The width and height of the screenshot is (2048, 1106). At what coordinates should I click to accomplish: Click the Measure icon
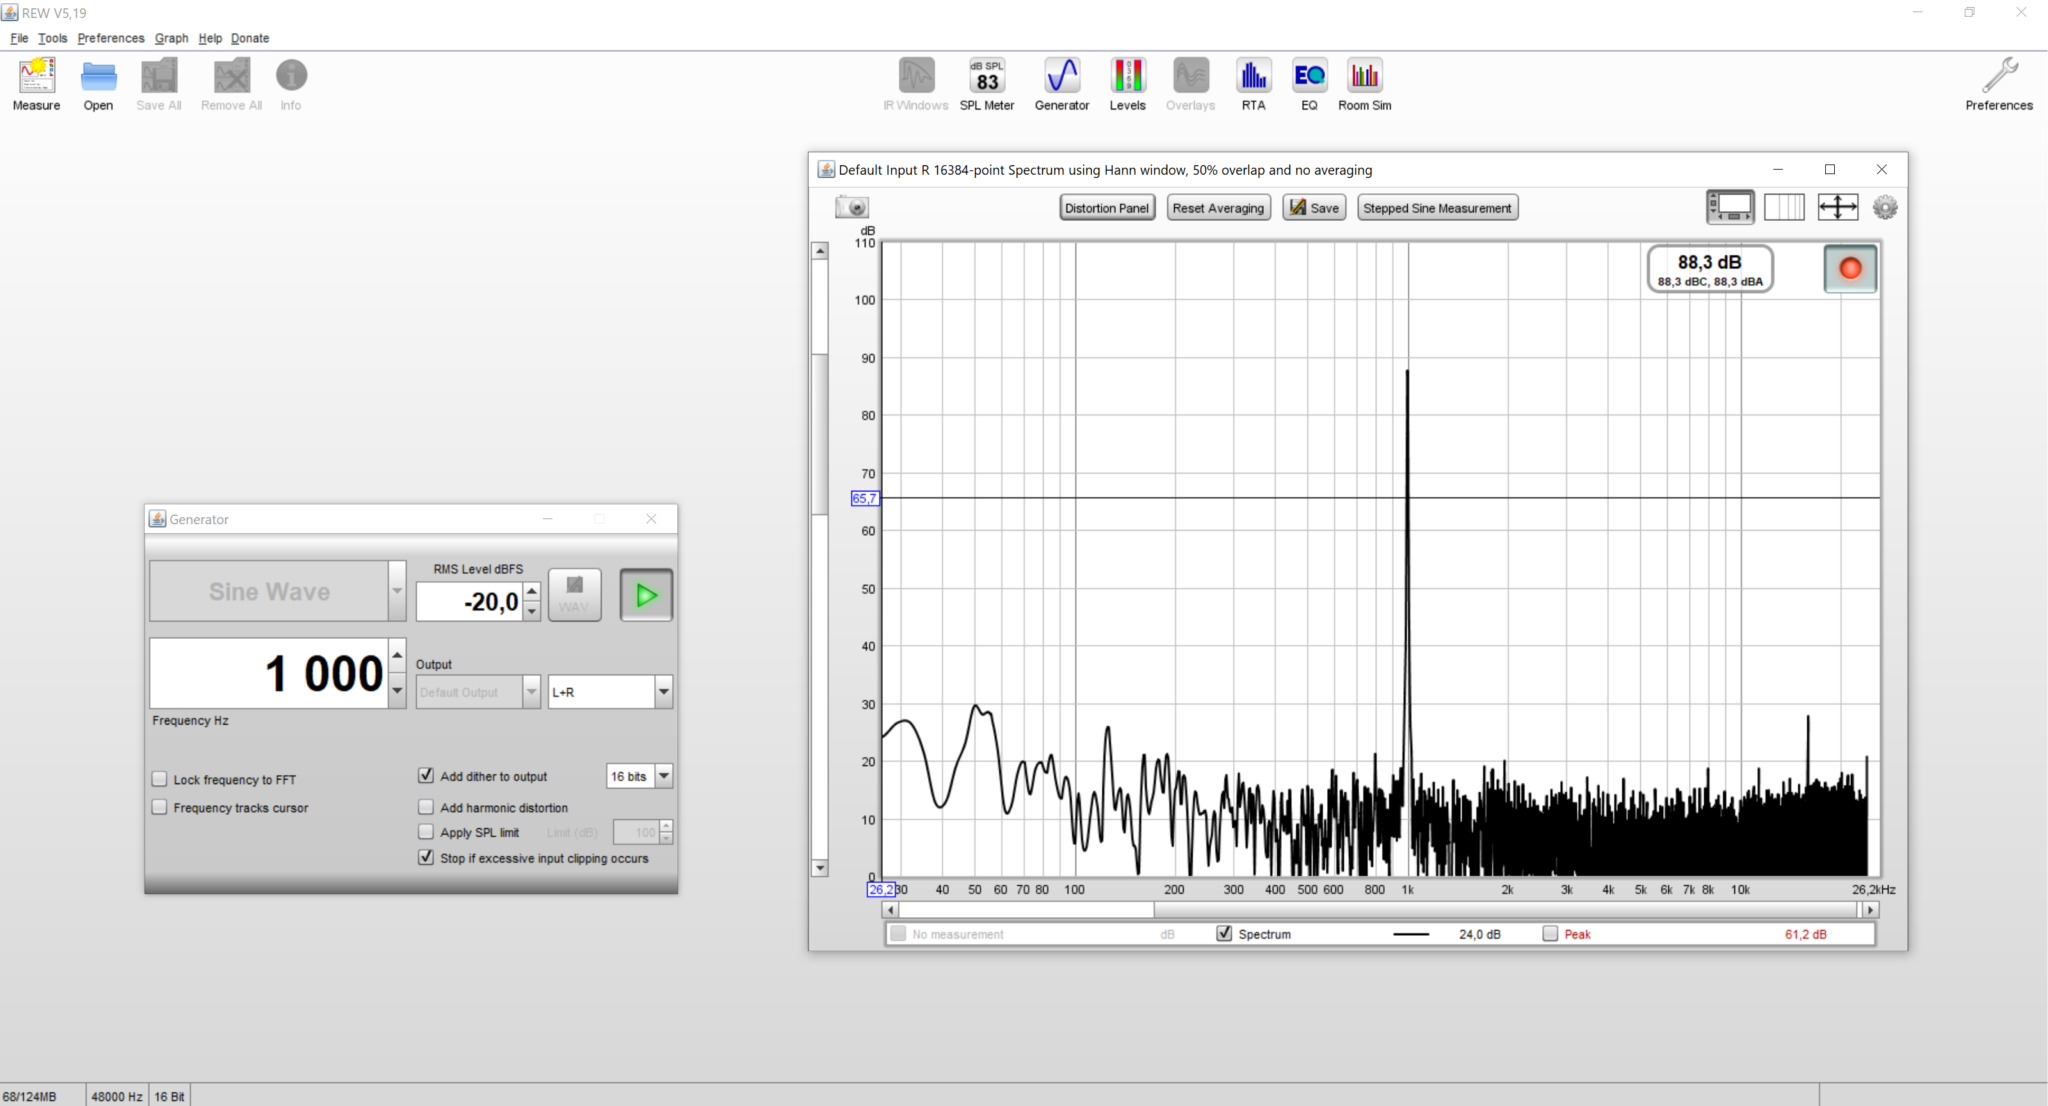coord(36,80)
